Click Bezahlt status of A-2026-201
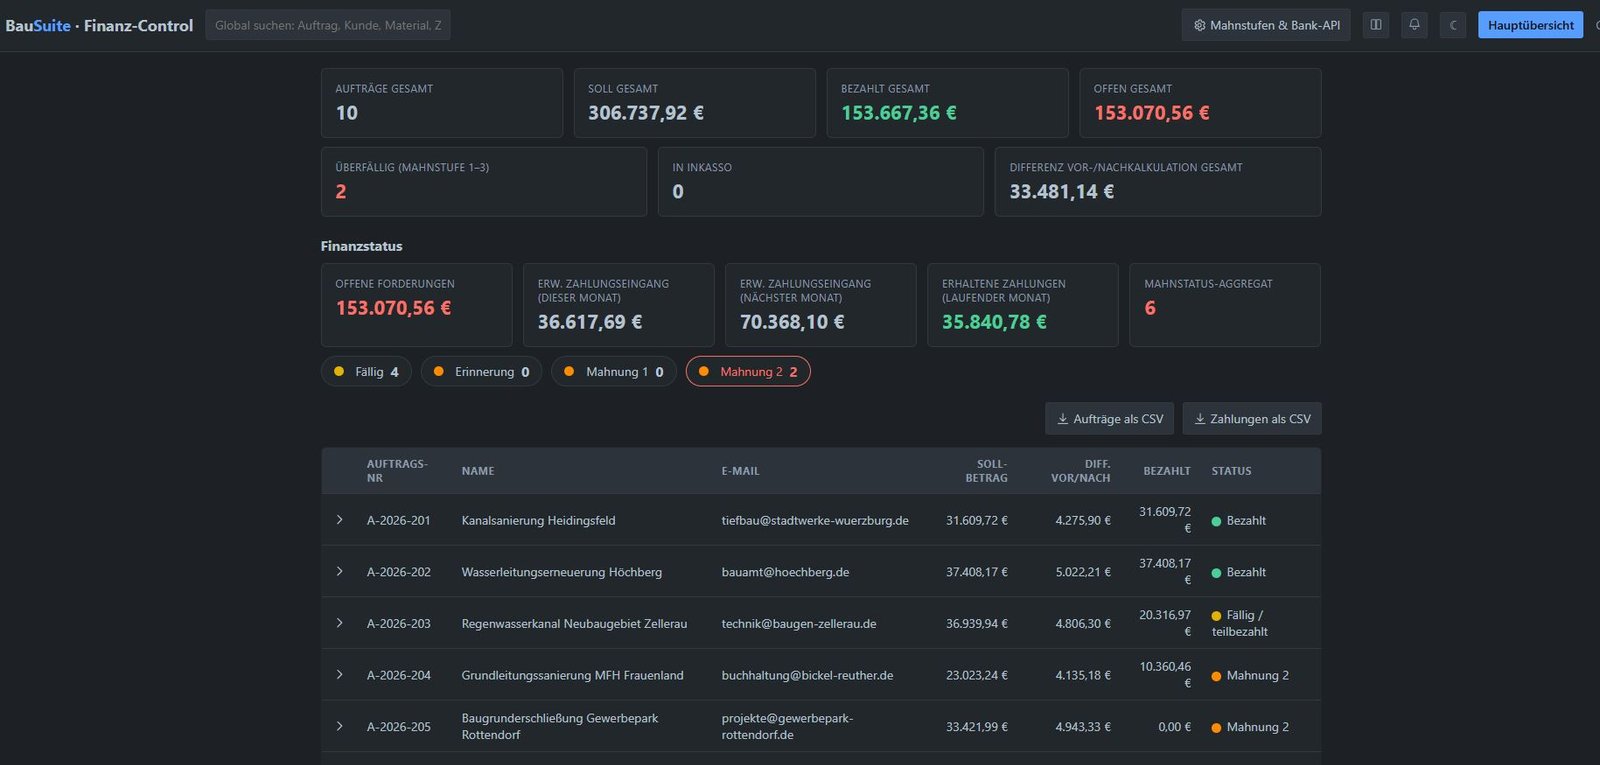 (1238, 520)
